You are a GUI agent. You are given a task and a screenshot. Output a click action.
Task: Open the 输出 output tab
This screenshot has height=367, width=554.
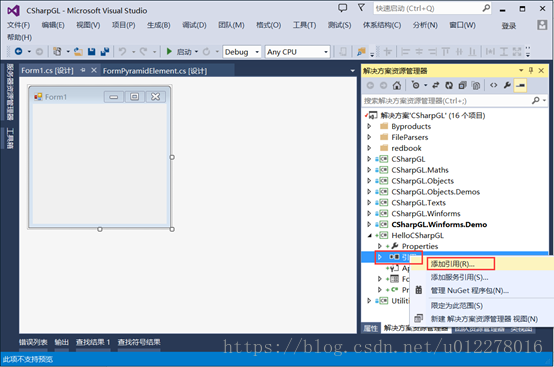[x=61, y=342]
